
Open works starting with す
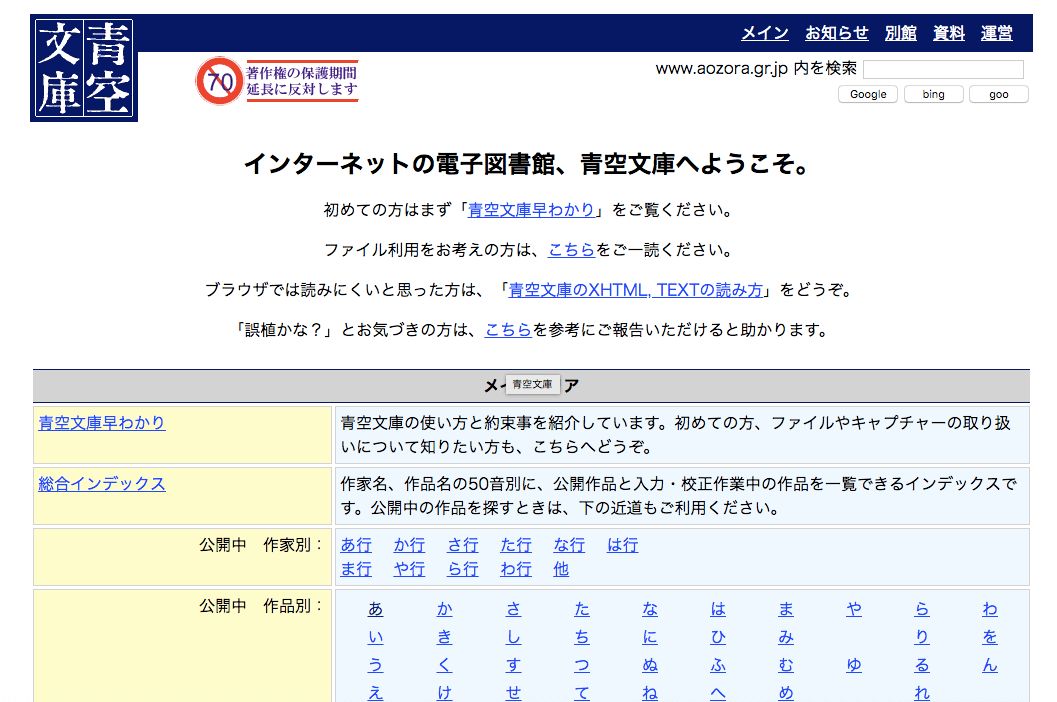(513, 666)
